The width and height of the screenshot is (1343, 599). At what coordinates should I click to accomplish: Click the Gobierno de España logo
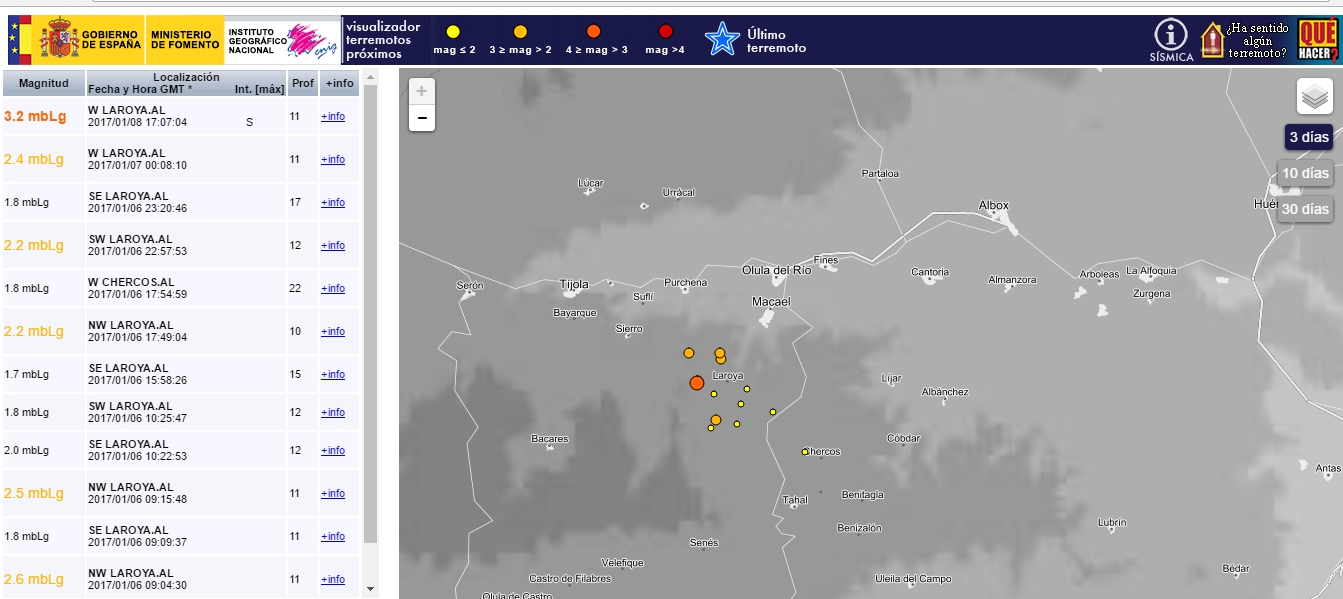[75, 40]
